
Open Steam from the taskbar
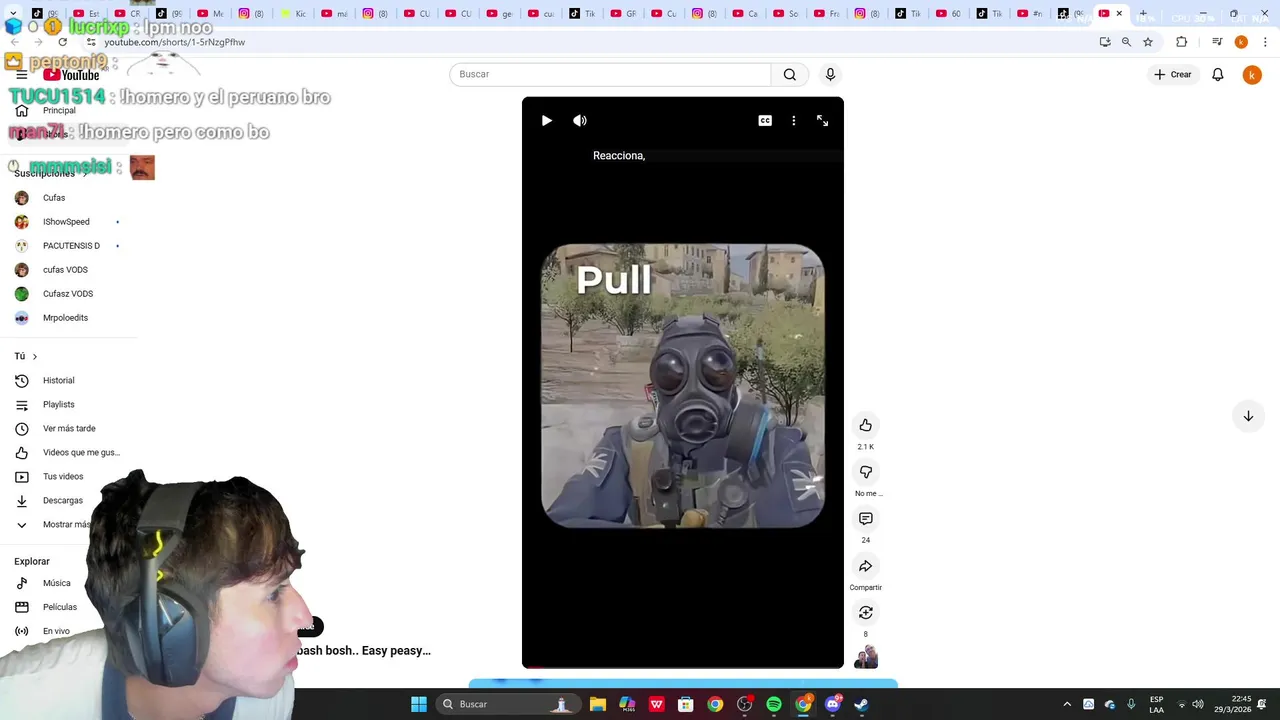tap(862, 704)
